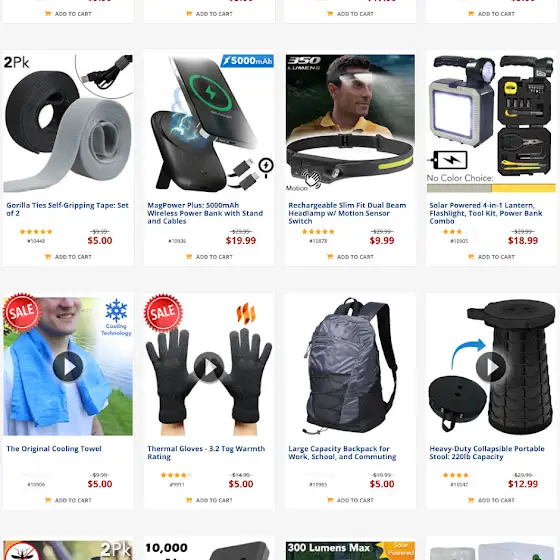Click star rating of Gorilla Ties tape

[36, 231]
